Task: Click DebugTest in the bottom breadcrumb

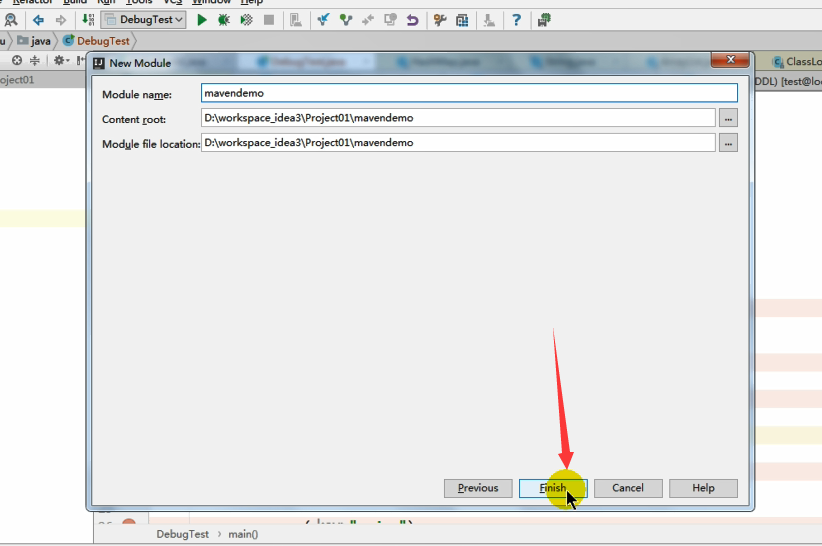Action: point(182,534)
